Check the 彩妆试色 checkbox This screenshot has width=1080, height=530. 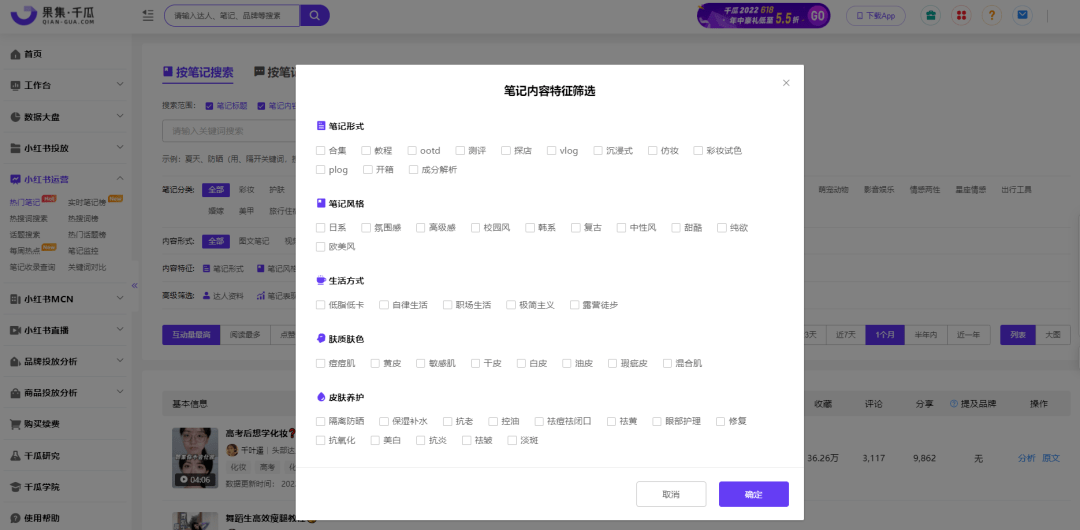click(698, 150)
